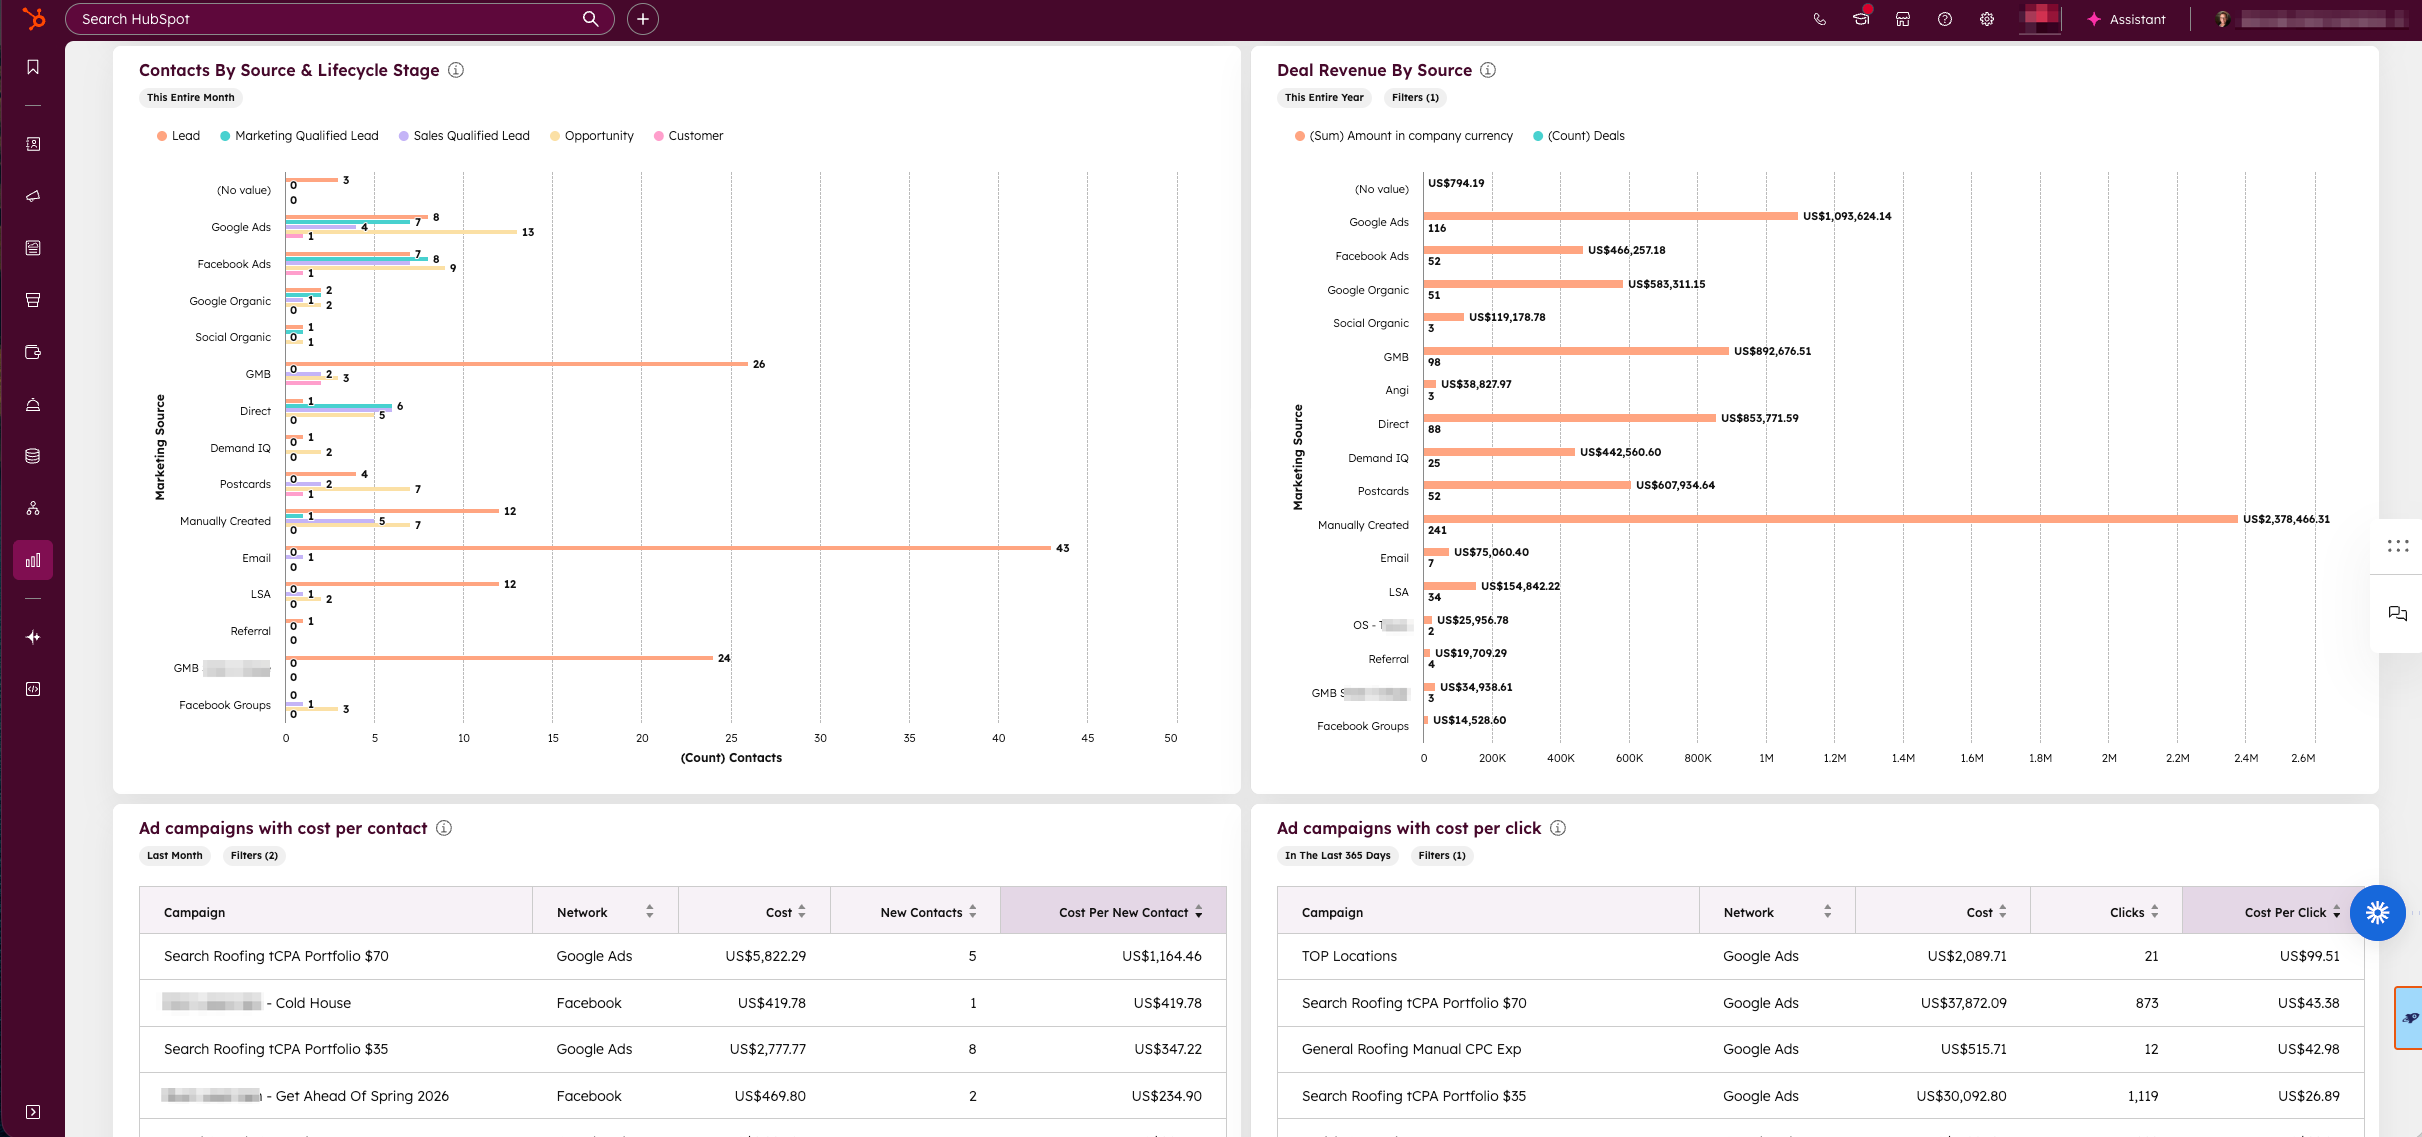This screenshot has height=1137, width=2422.
Task: Click the Help question mark icon
Action: (x=1945, y=19)
